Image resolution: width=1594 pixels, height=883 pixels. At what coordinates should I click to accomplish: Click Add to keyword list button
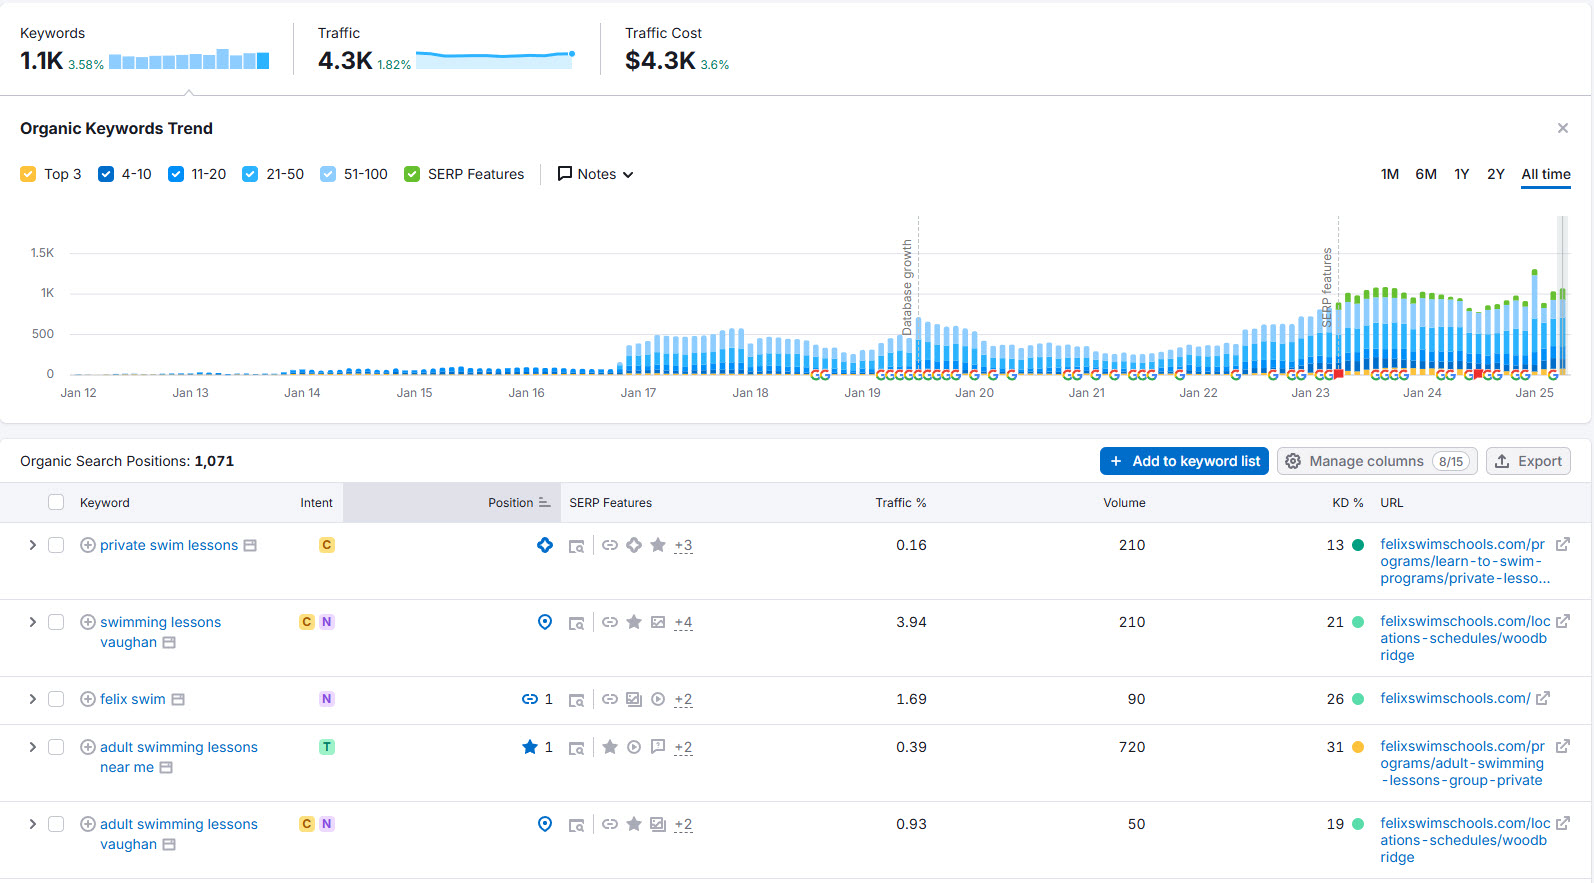tap(1185, 461)
